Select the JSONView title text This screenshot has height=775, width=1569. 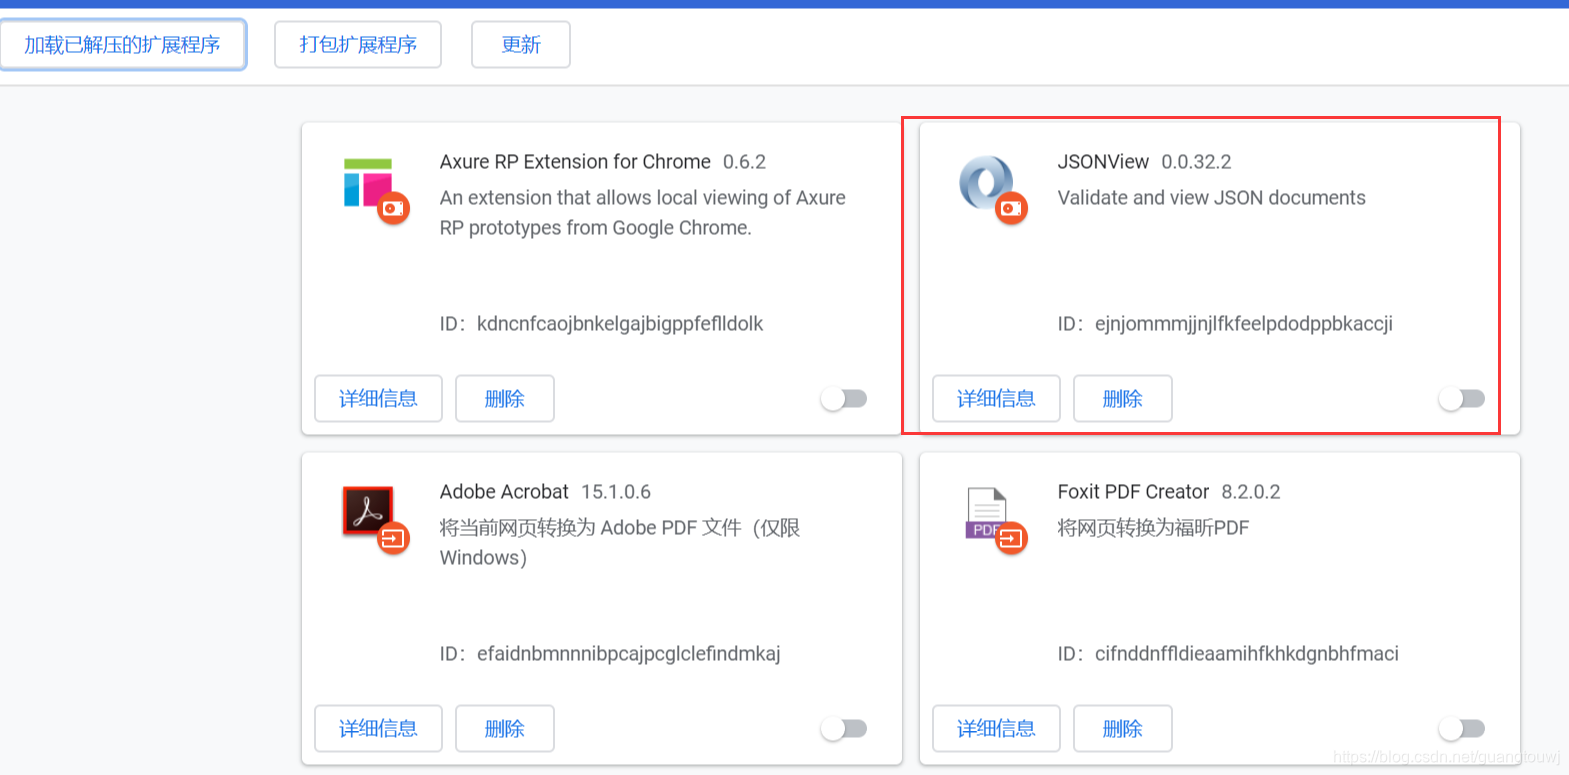(1103, 162)
